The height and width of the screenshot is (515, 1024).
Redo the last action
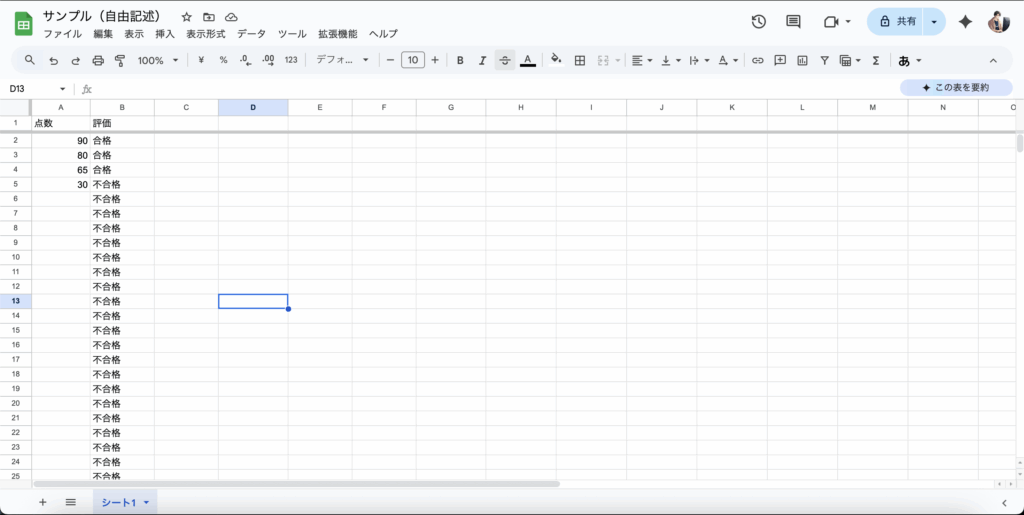tap(76, 61)
